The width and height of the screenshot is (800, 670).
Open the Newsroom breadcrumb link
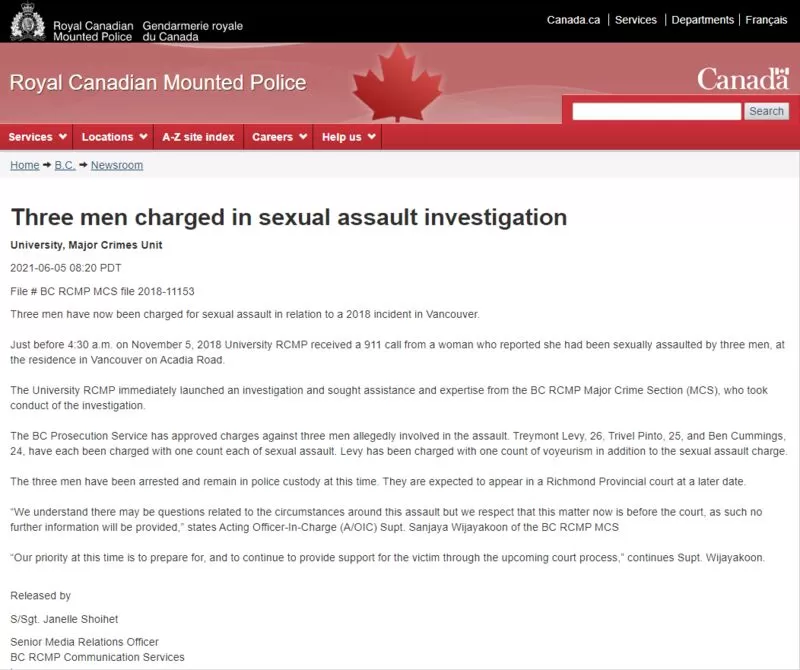pos(117,165)
